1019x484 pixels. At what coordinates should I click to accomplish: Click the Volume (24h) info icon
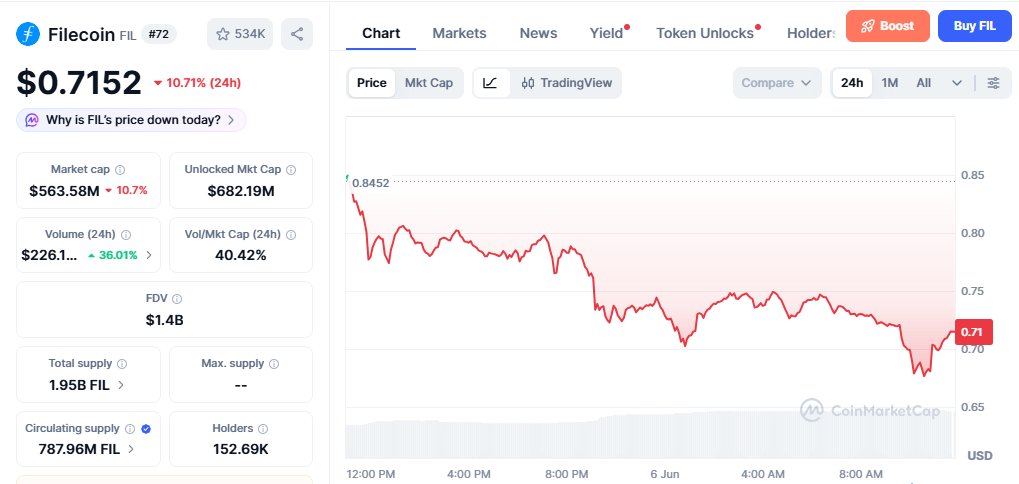[126, 235]
